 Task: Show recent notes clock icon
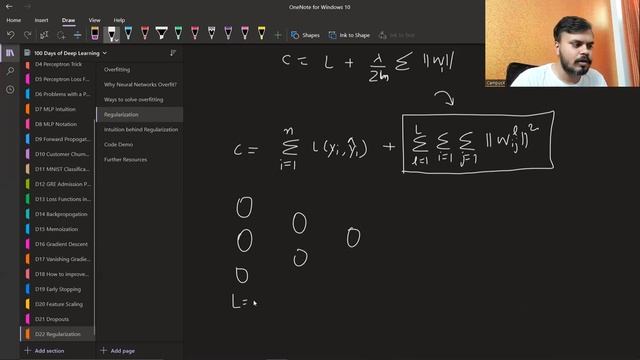(x=10, y=90)
